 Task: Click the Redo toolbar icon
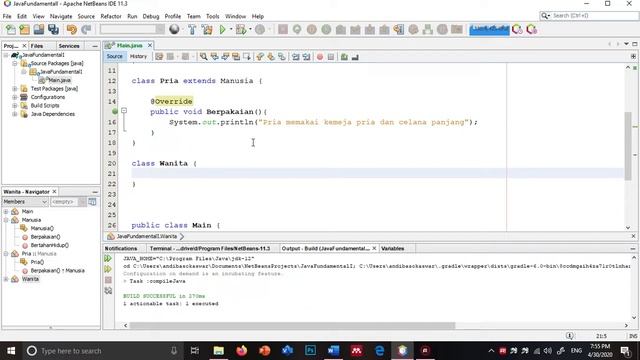pyautogui.click(x=86, y=29)
